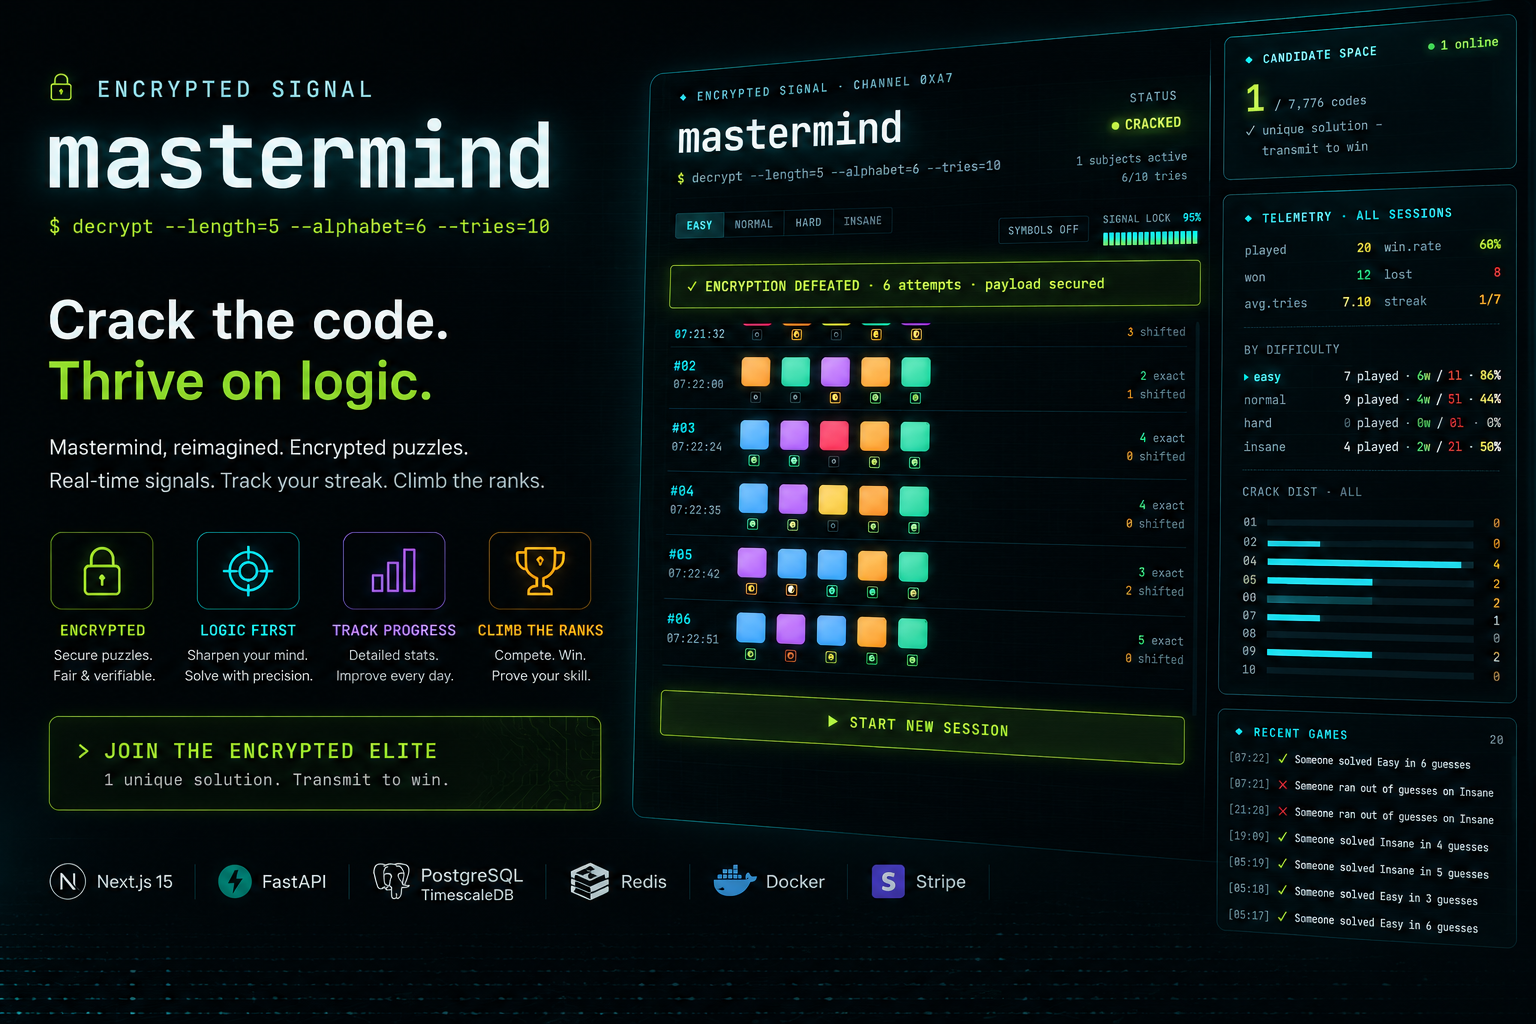The height and width of the screenshot is (1024, 1536).
Task: Select the EASY difficulty tab
Action: coord(699,225)
